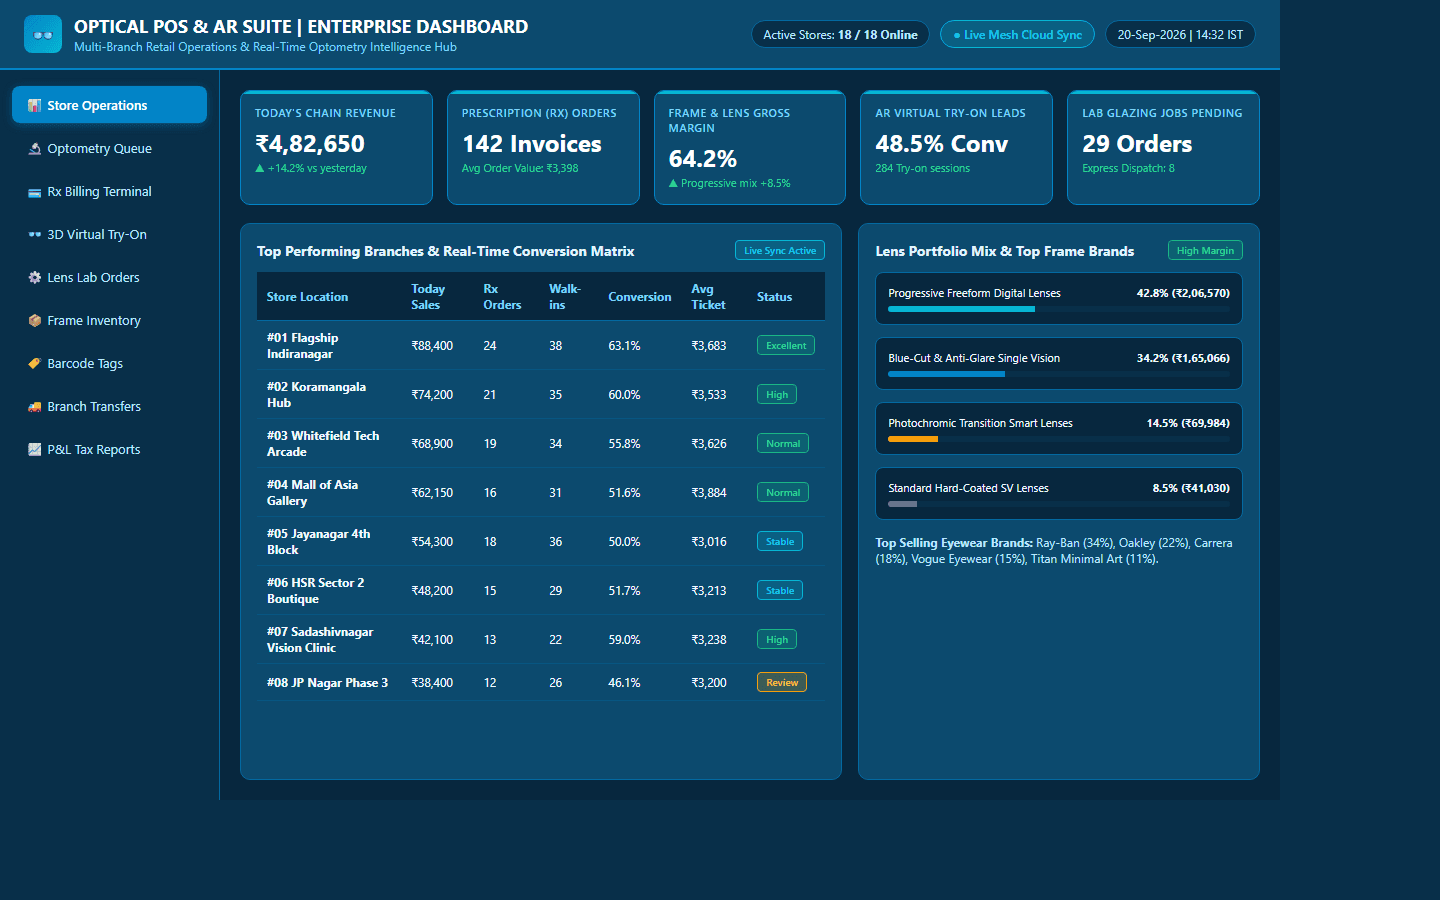Viewport: 1440px width, 900px height.
Task: Click the Rx Billing Terminal card icon
Action: [35, 192]
